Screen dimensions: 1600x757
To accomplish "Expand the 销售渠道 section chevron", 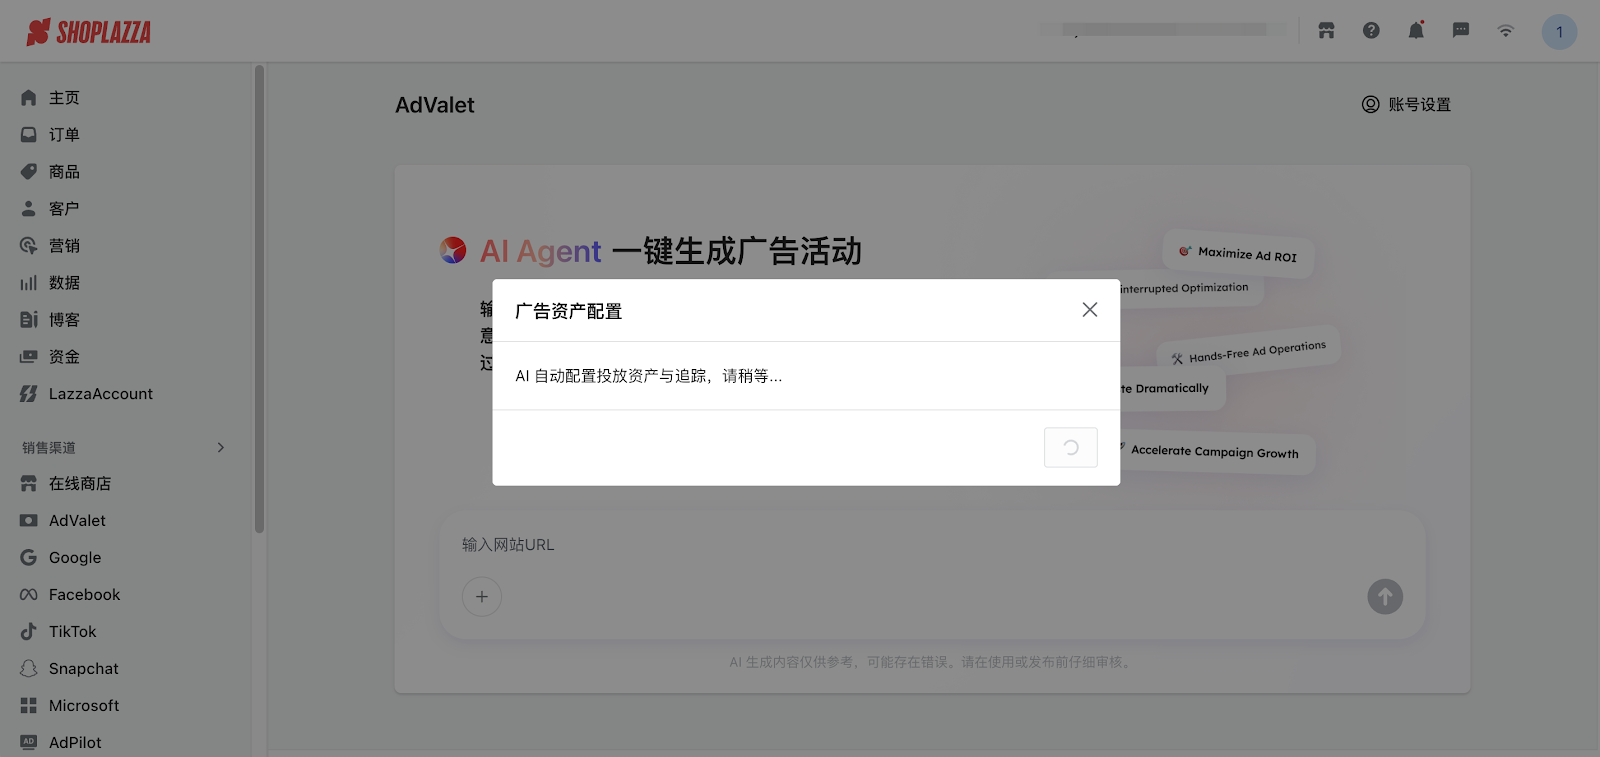I will click(x=221, y=448).
